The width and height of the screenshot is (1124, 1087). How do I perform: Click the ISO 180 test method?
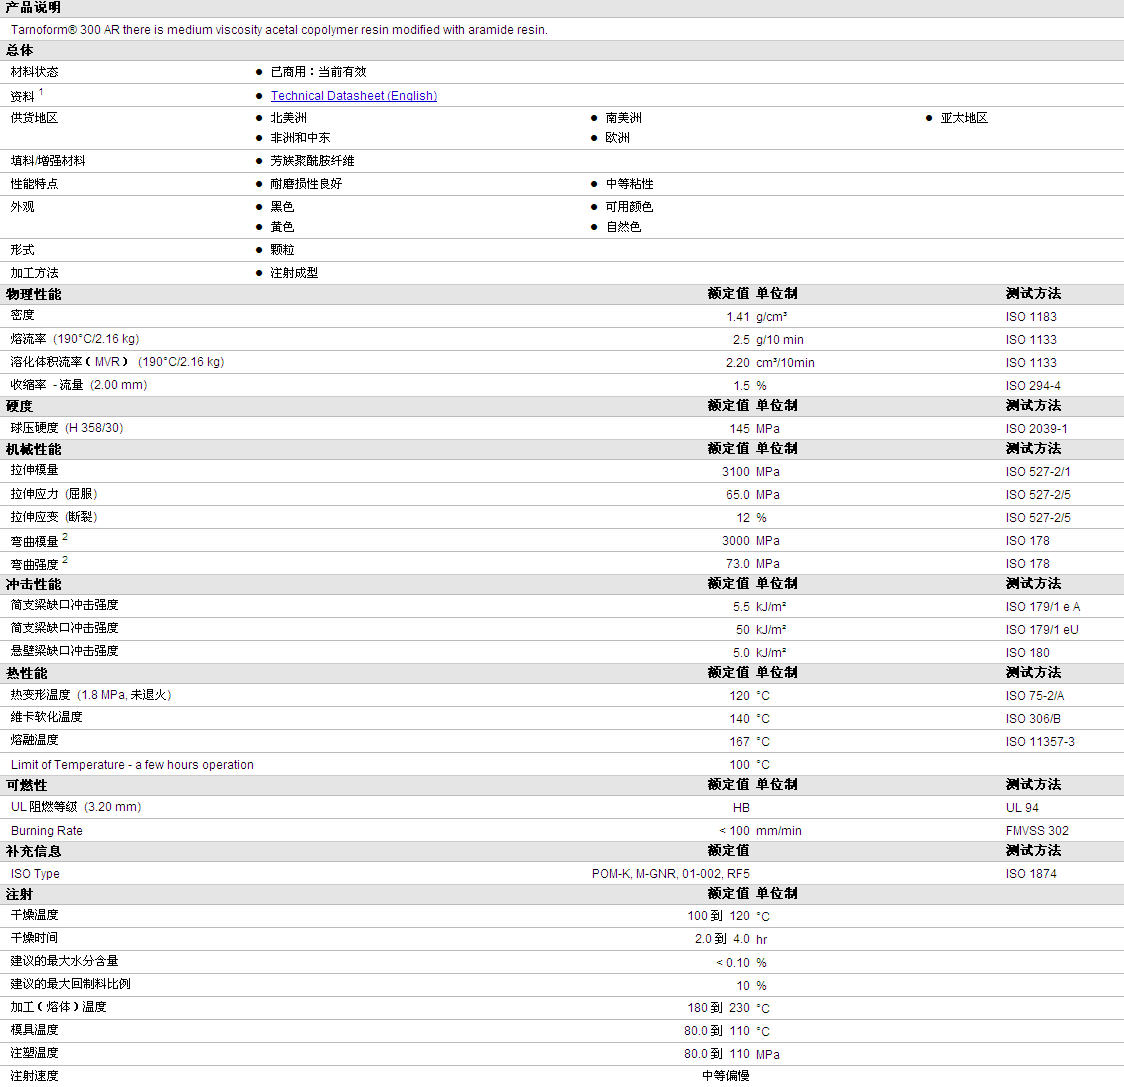pyautogui.click(x=1027, y=652)
